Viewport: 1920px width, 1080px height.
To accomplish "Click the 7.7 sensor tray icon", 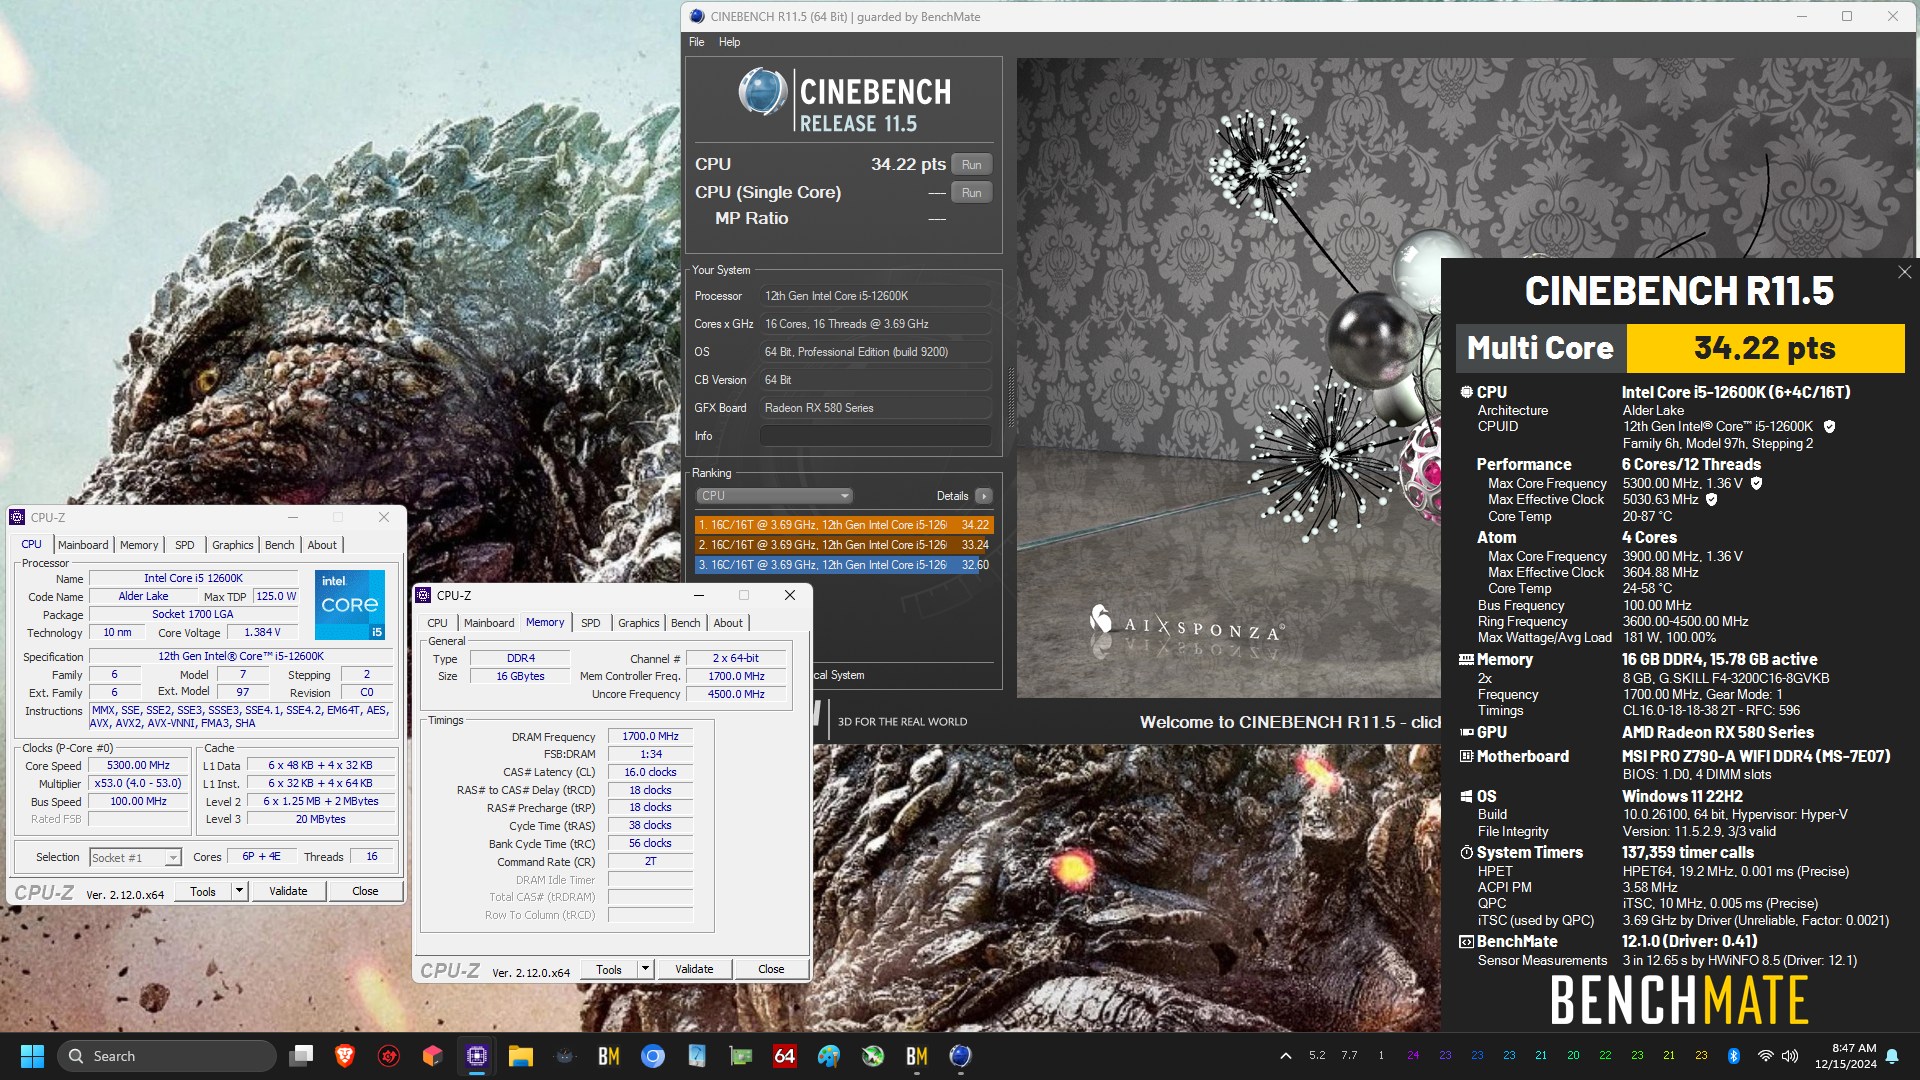I will 1349,1056.
